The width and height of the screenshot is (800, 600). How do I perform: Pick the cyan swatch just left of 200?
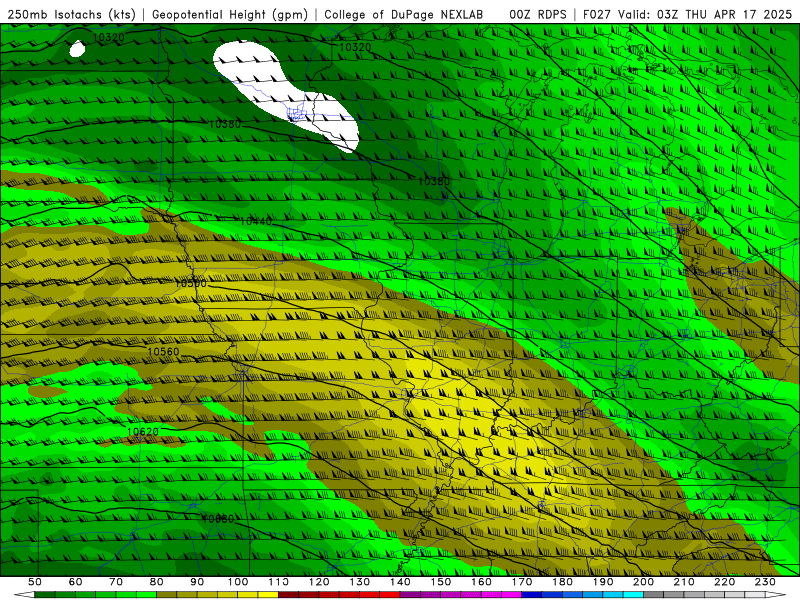[634, 595]
